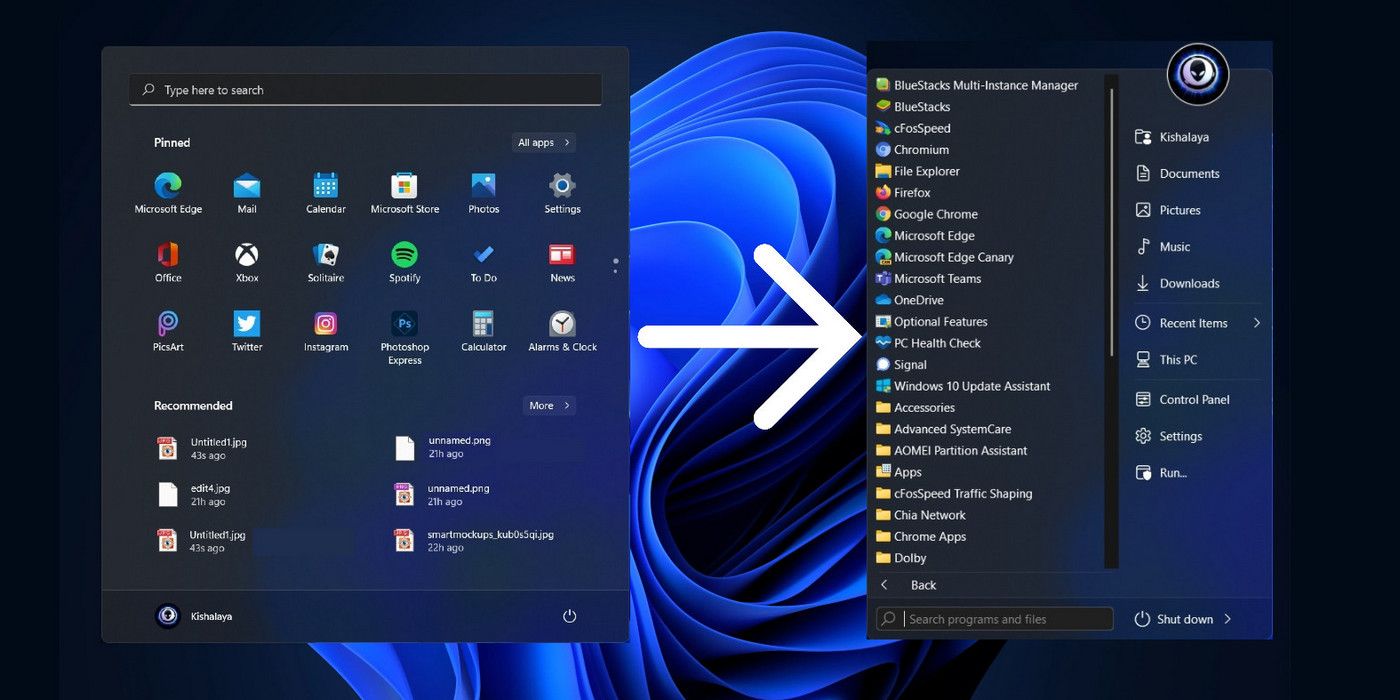
Task: Click the Instagram pinned icon
Action: (x=325, y=325)
